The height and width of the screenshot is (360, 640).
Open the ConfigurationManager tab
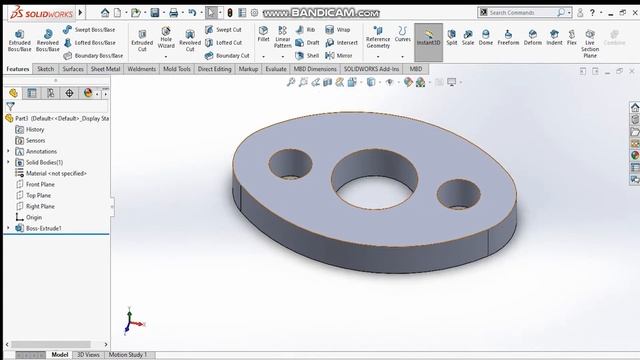[51, 93]
